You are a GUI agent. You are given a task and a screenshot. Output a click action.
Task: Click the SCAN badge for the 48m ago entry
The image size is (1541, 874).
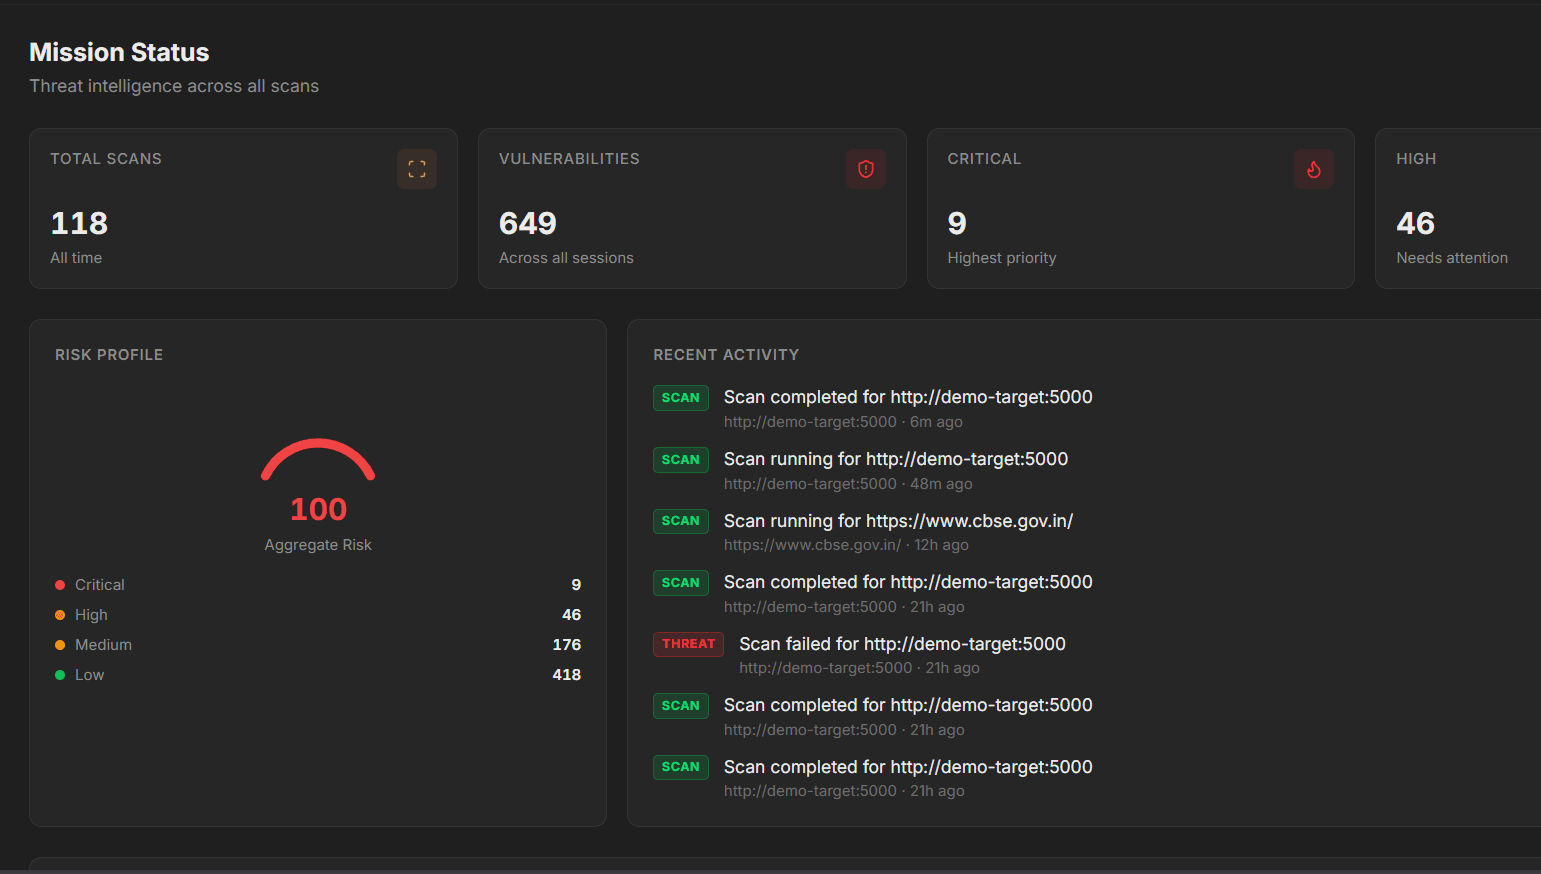[681, 460]
